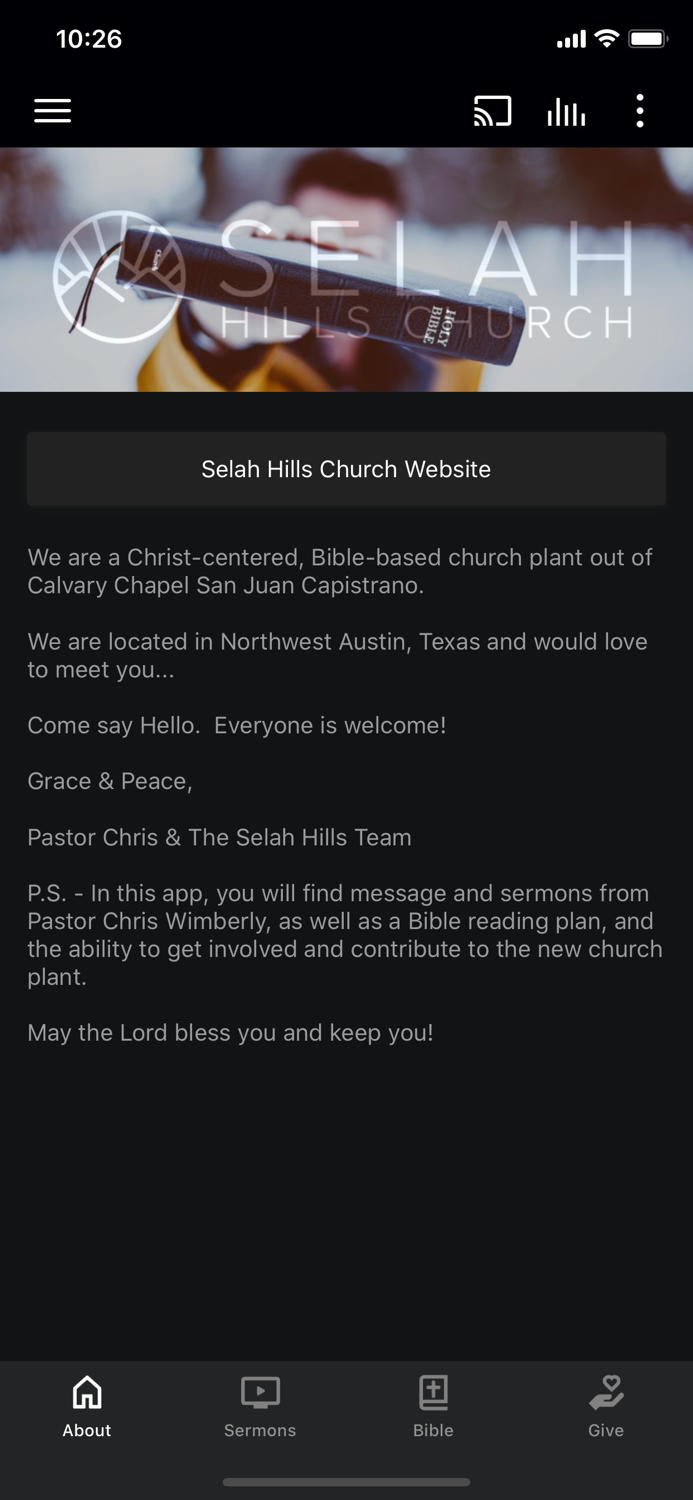Open Selah Hills Church Website
The width and height of the screenshot is (693, 1500).
pos(346,468)
